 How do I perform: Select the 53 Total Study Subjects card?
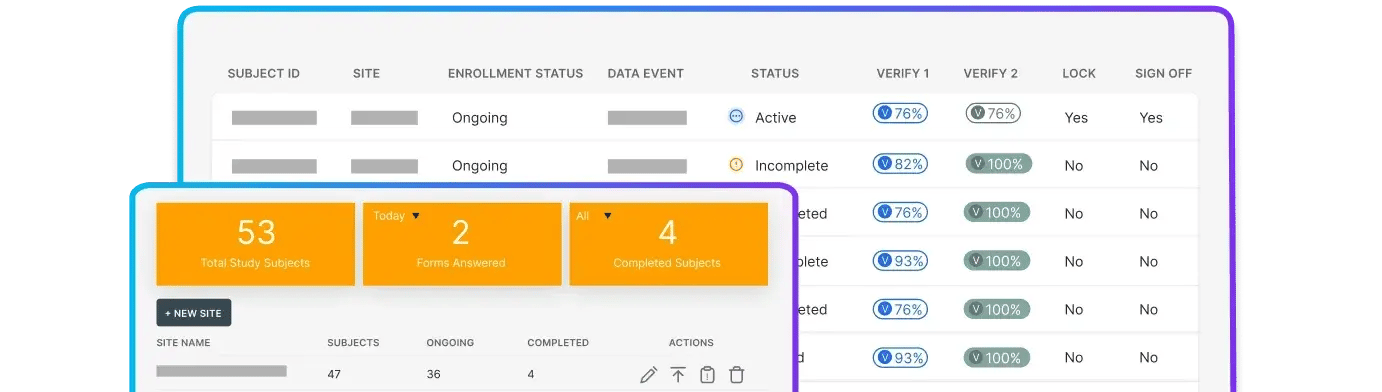pos(256,244)
